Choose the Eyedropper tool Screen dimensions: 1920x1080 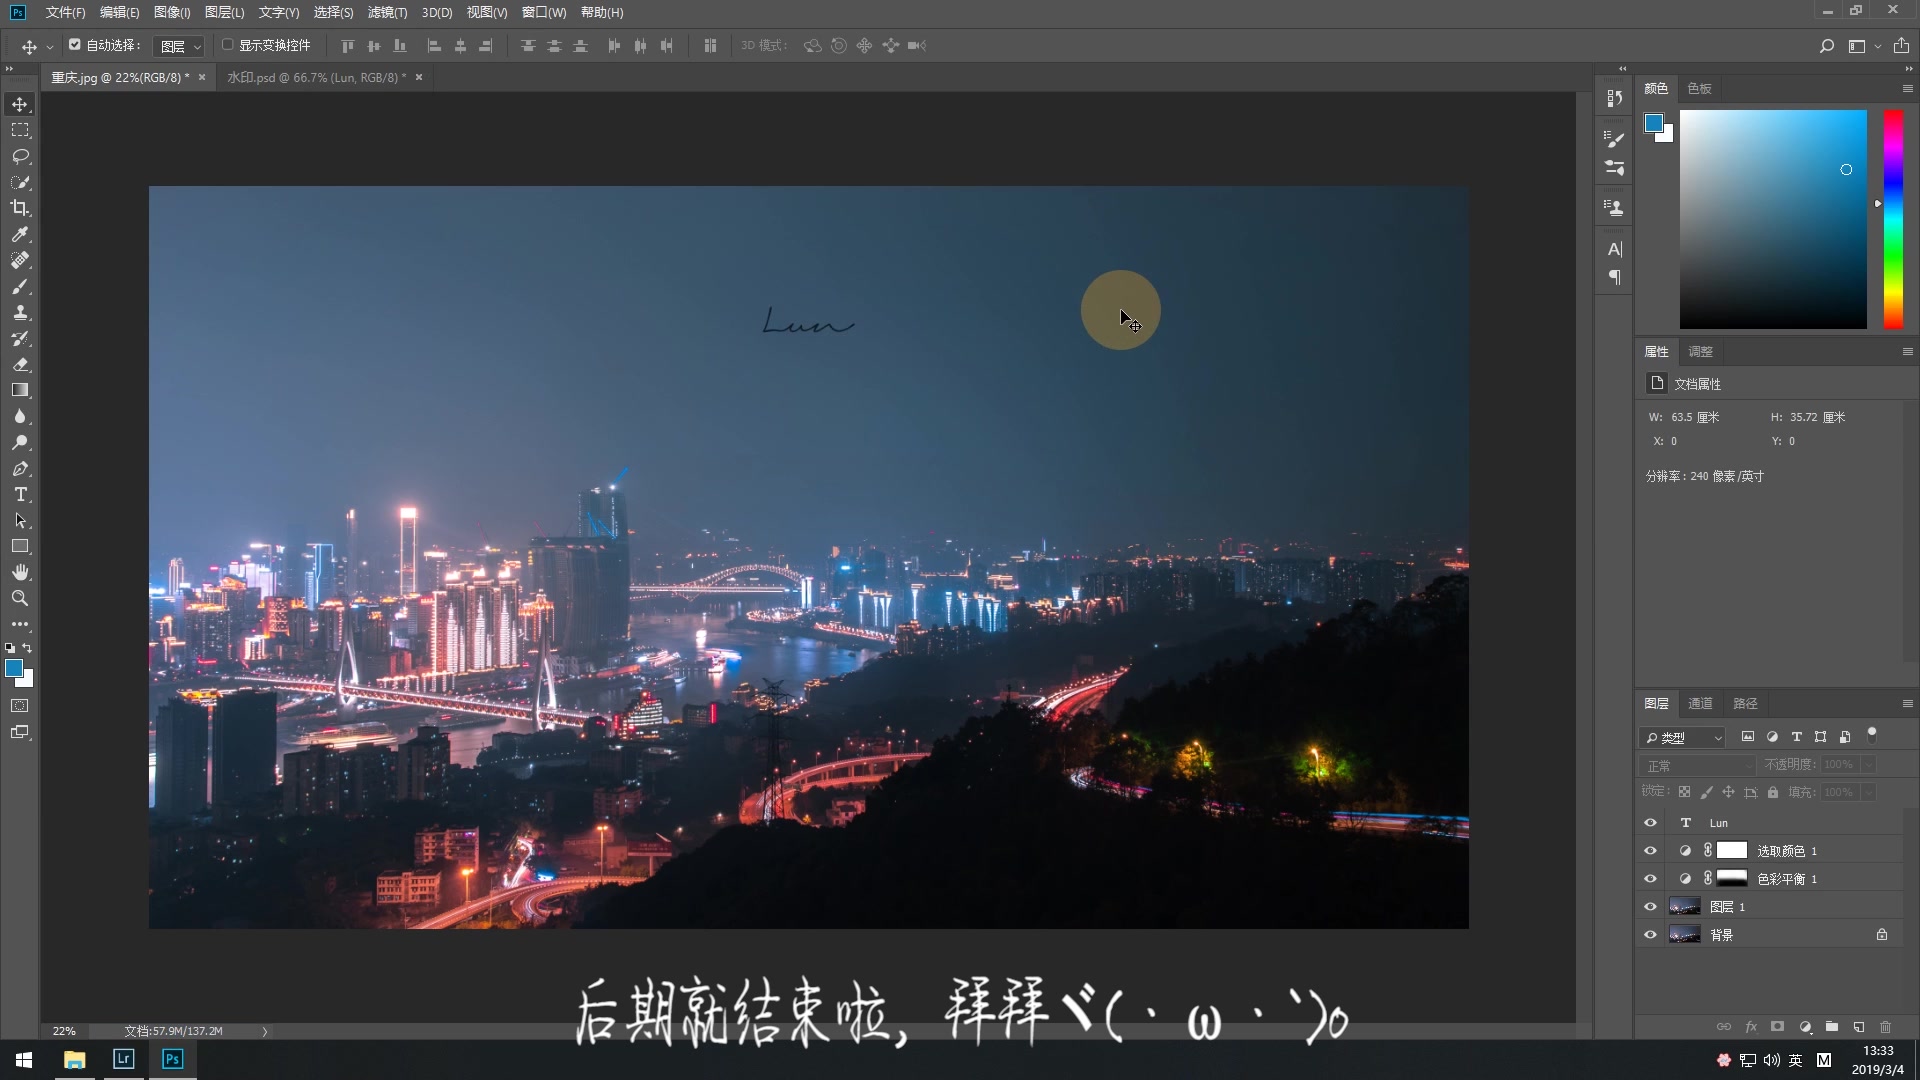[19, 234]
